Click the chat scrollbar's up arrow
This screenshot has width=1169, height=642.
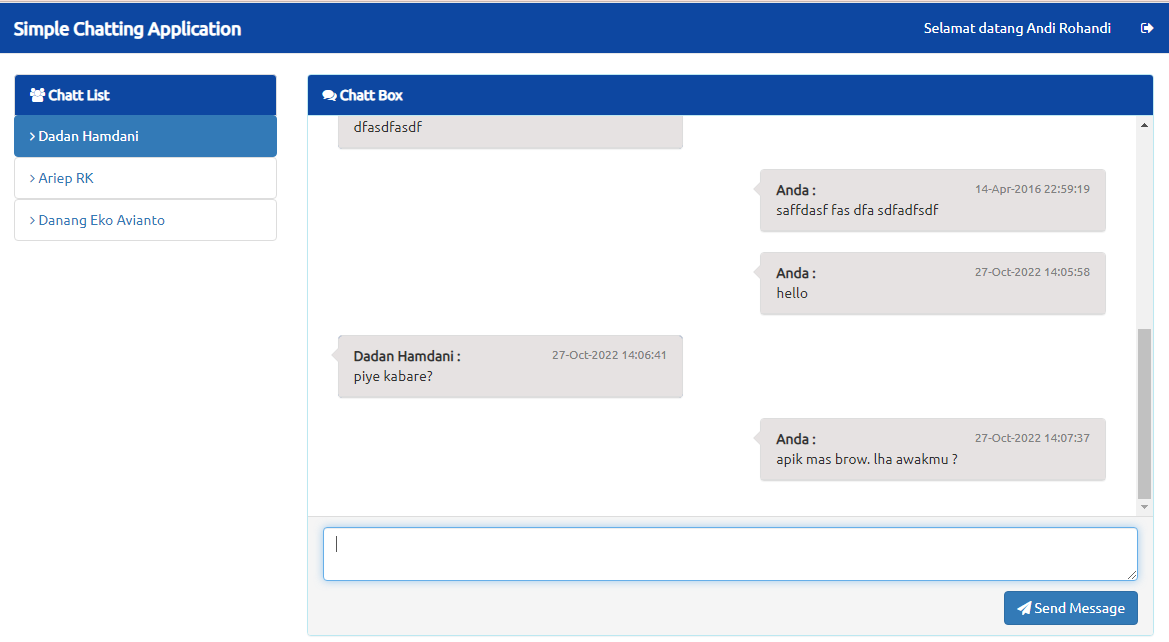pyautogui.click(x=1145, y=125)
